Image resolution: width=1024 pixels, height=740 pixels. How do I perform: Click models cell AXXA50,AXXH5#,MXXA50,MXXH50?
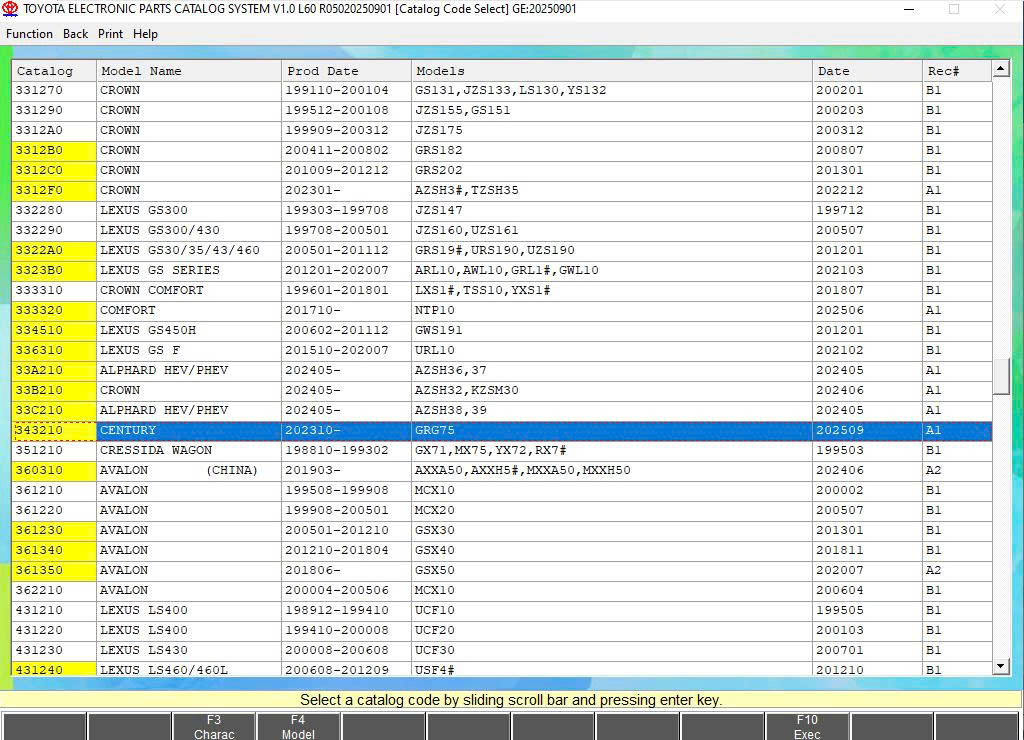pyautogui.click(x=611, y=470)
